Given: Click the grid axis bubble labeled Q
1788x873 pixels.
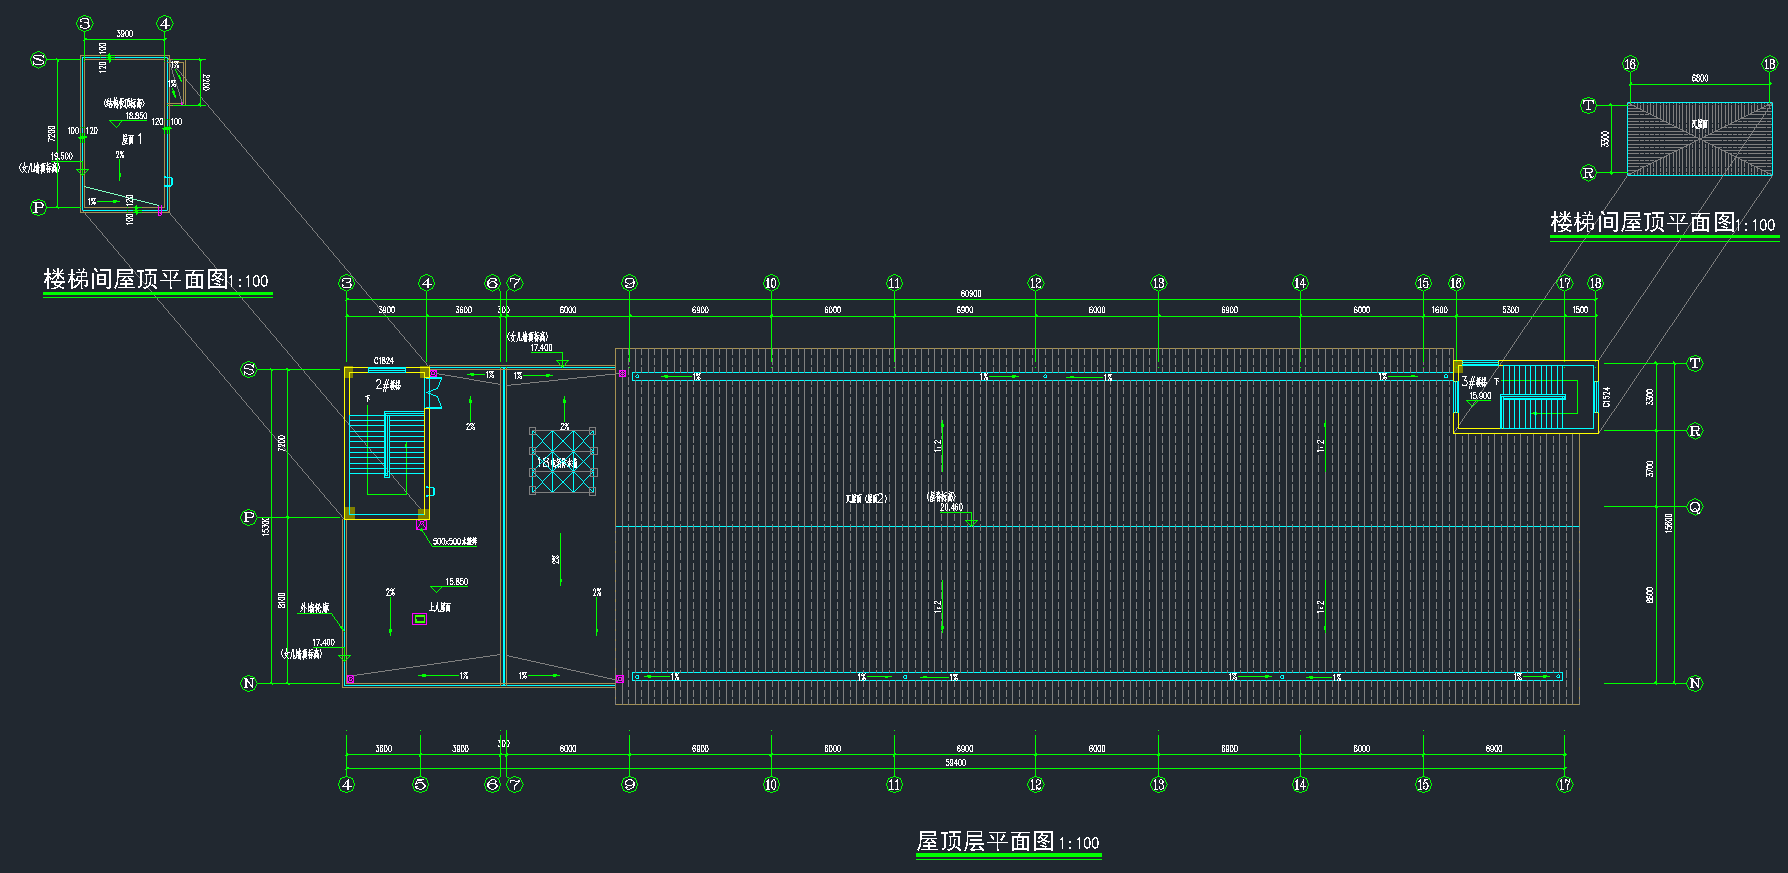Looking at the screenshot, I should (1695, 507).
